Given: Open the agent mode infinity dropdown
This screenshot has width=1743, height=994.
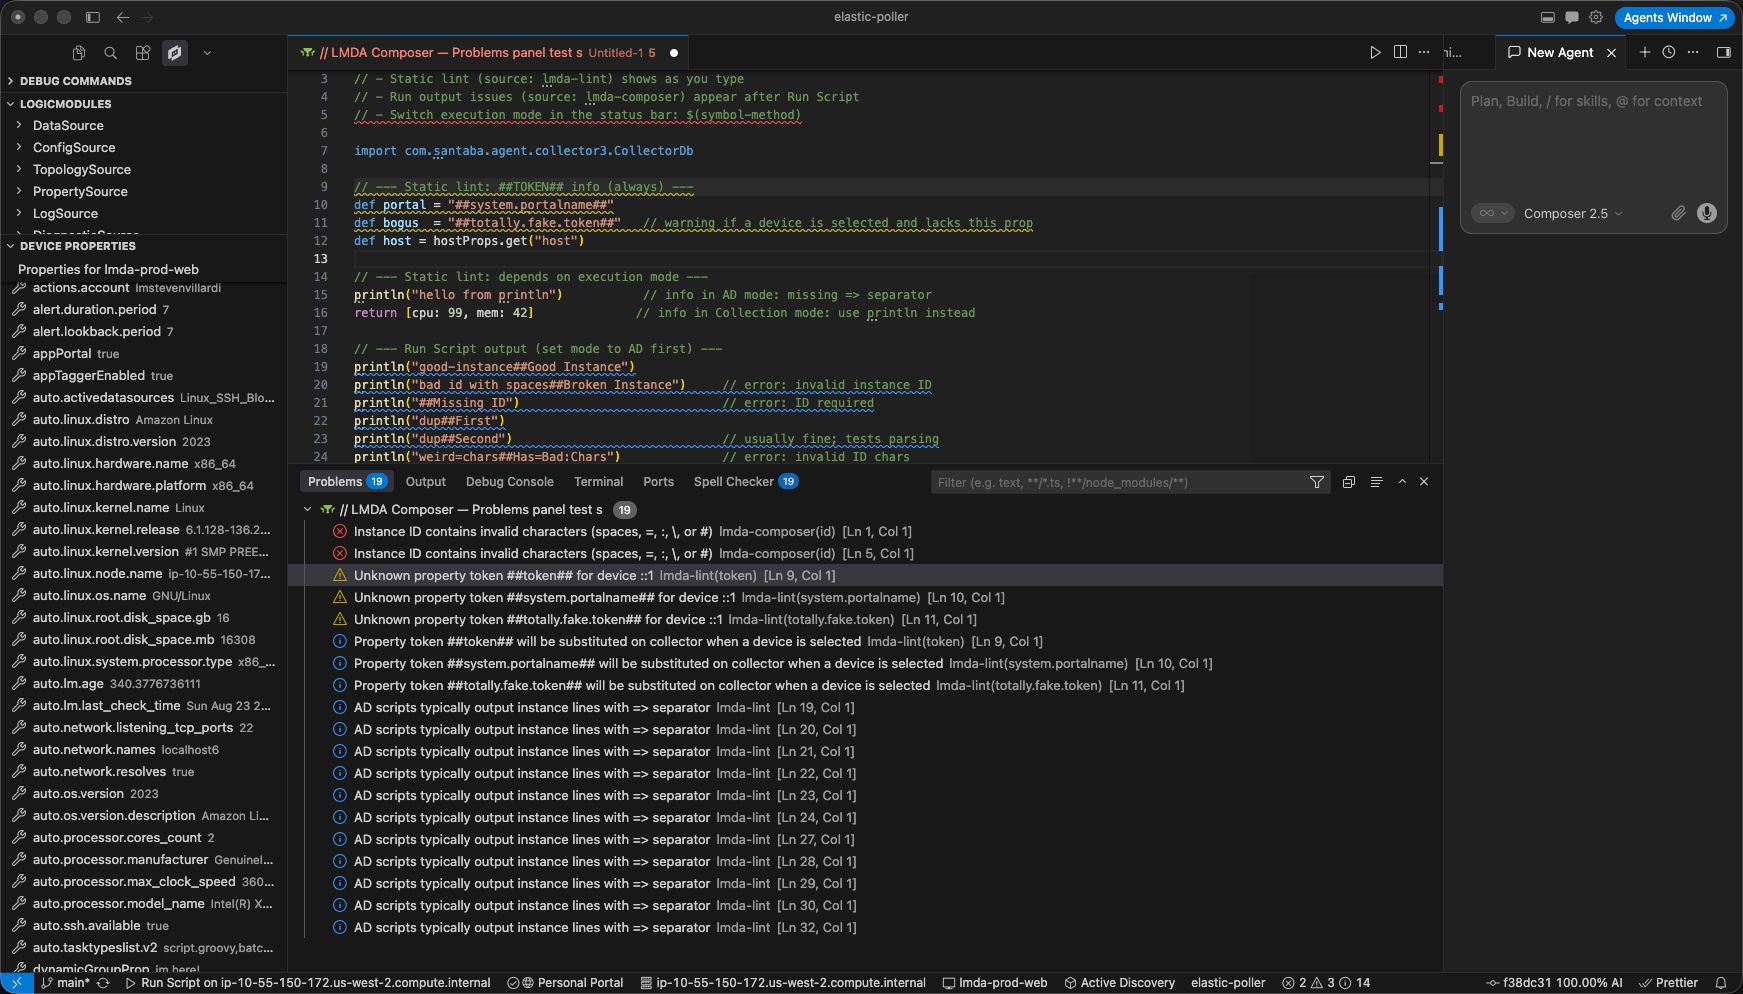Looking at the screenshot, I should pos(1493,213).
